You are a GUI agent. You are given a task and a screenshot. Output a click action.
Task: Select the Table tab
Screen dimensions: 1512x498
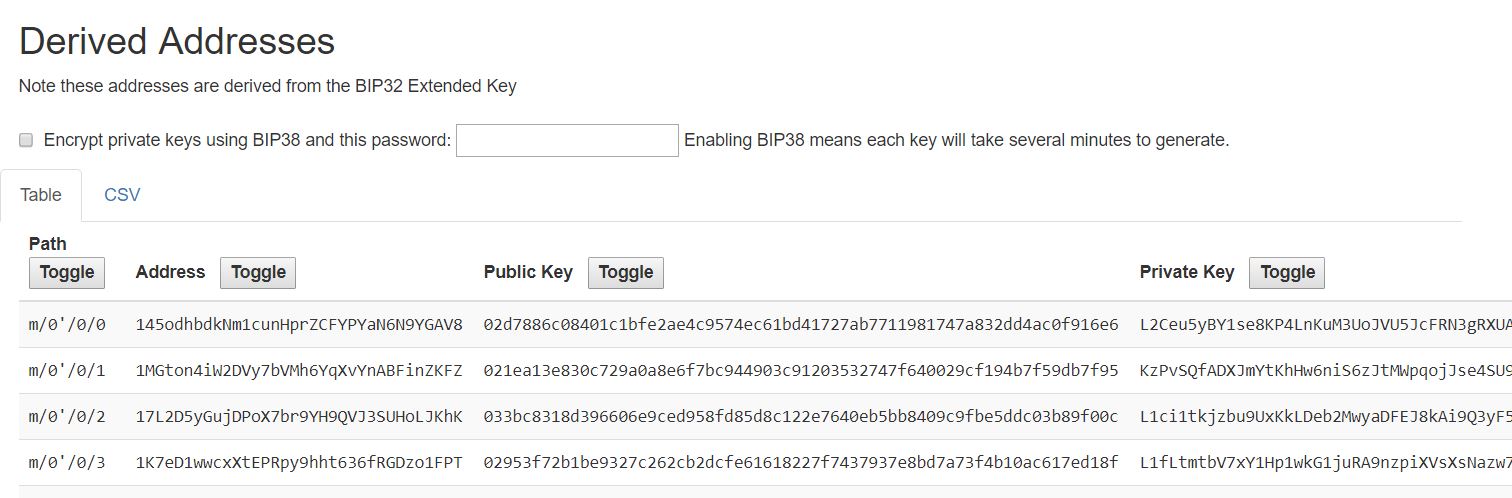coord(41,195)
